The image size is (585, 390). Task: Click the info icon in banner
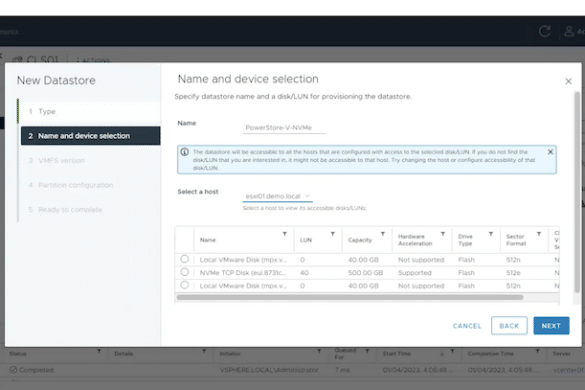[184, 152]
